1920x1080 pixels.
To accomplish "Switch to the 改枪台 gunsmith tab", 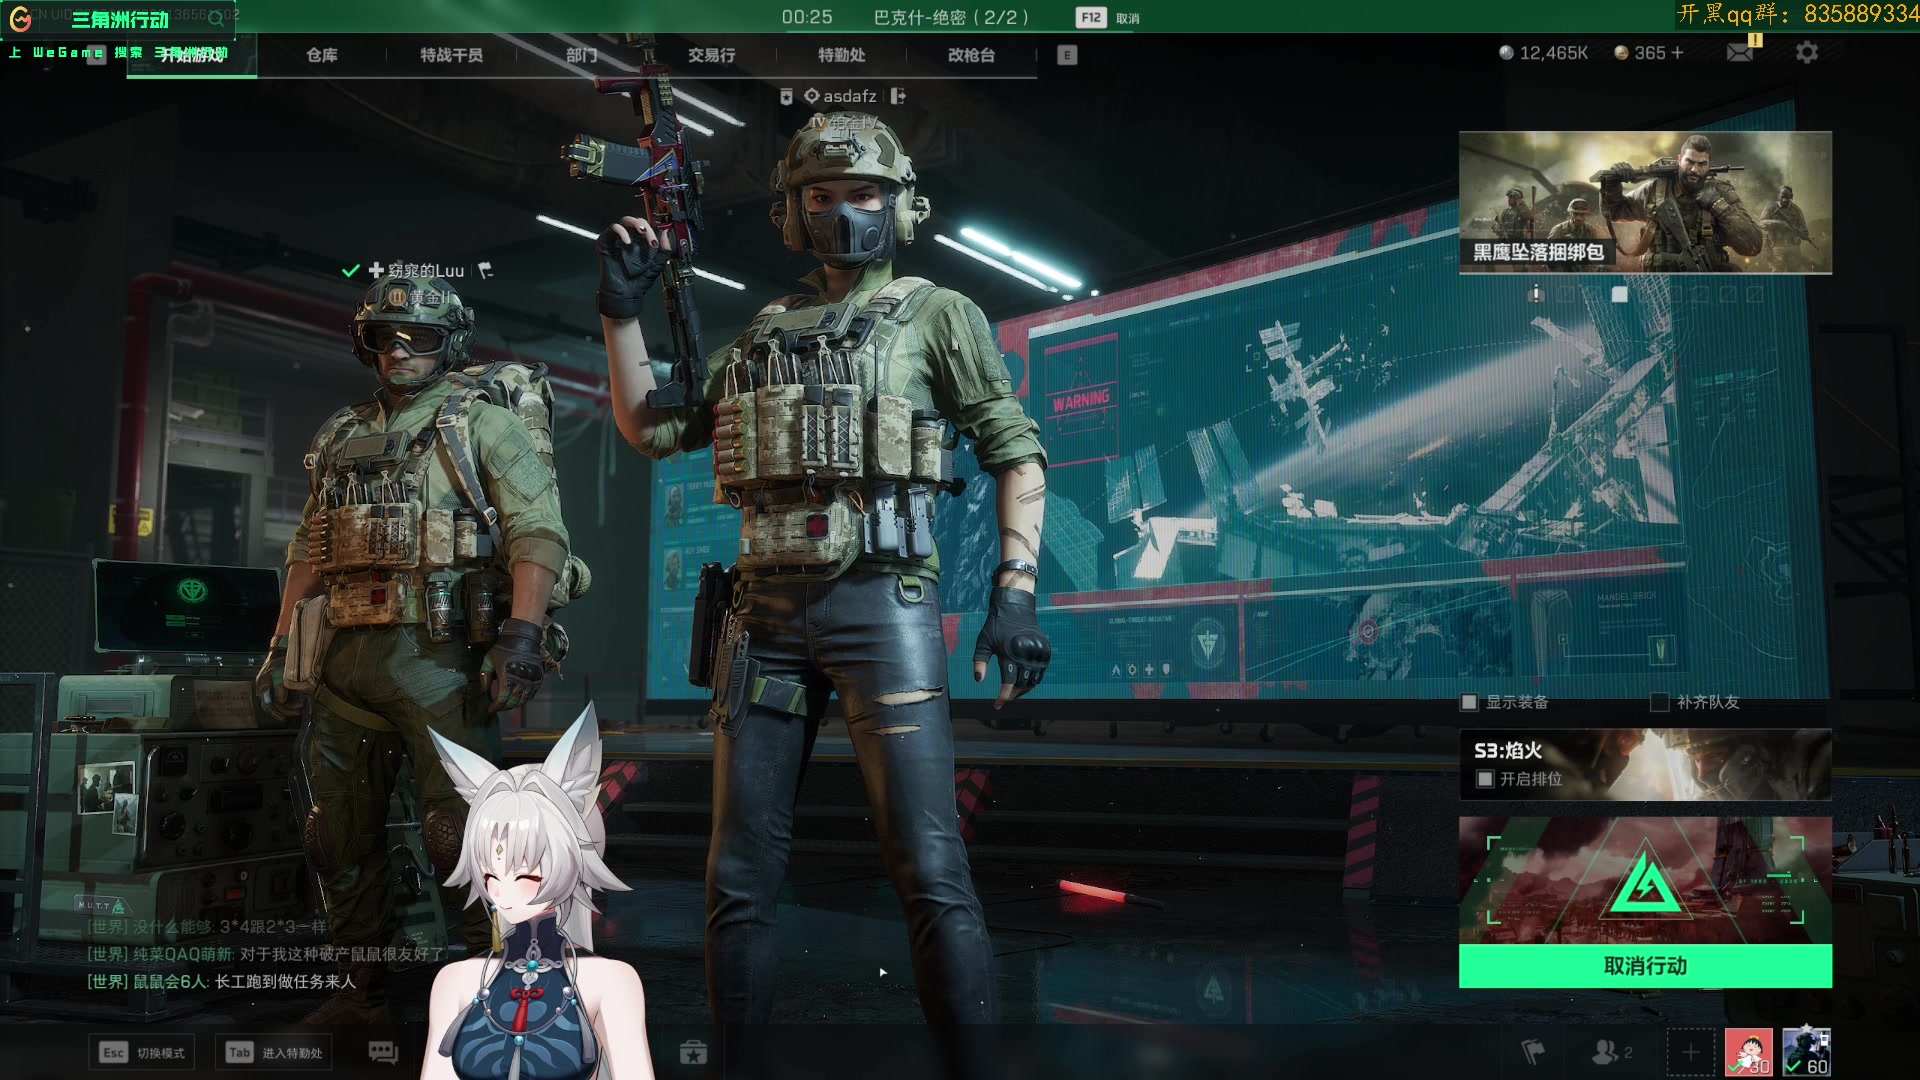I will pyautogui.click(x=971, y=55).
